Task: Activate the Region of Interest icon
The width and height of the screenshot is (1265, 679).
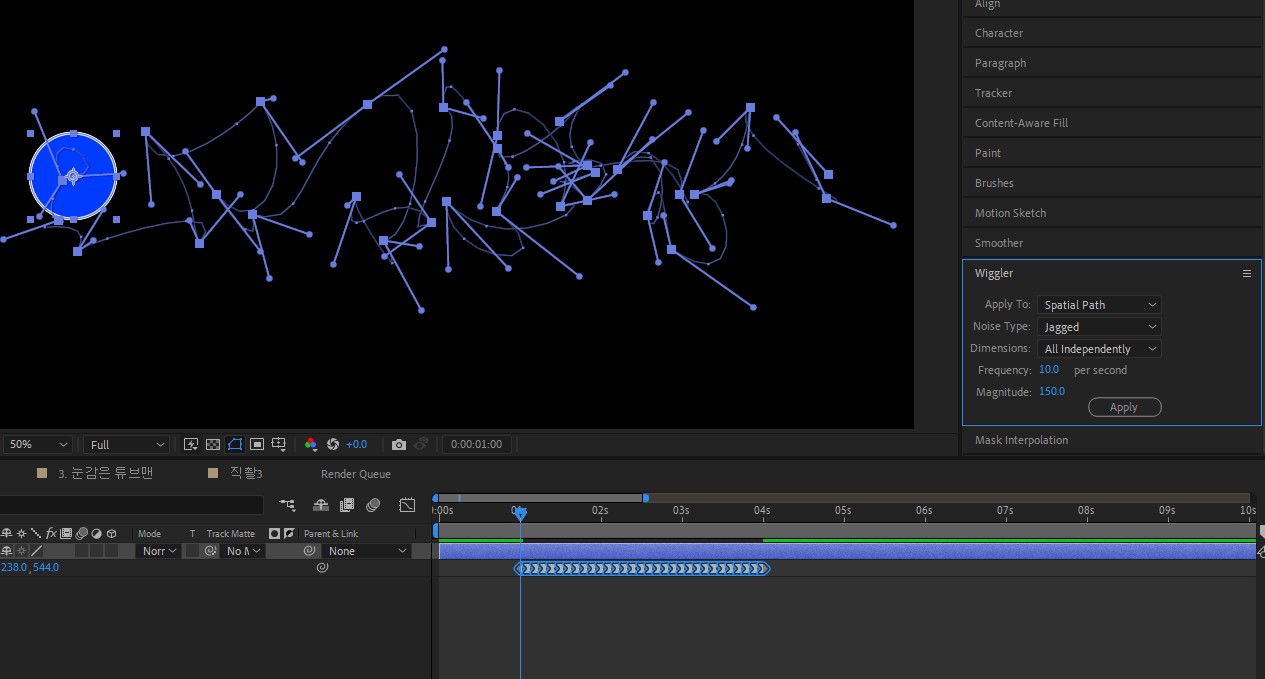Action: (x=257, y=444)
